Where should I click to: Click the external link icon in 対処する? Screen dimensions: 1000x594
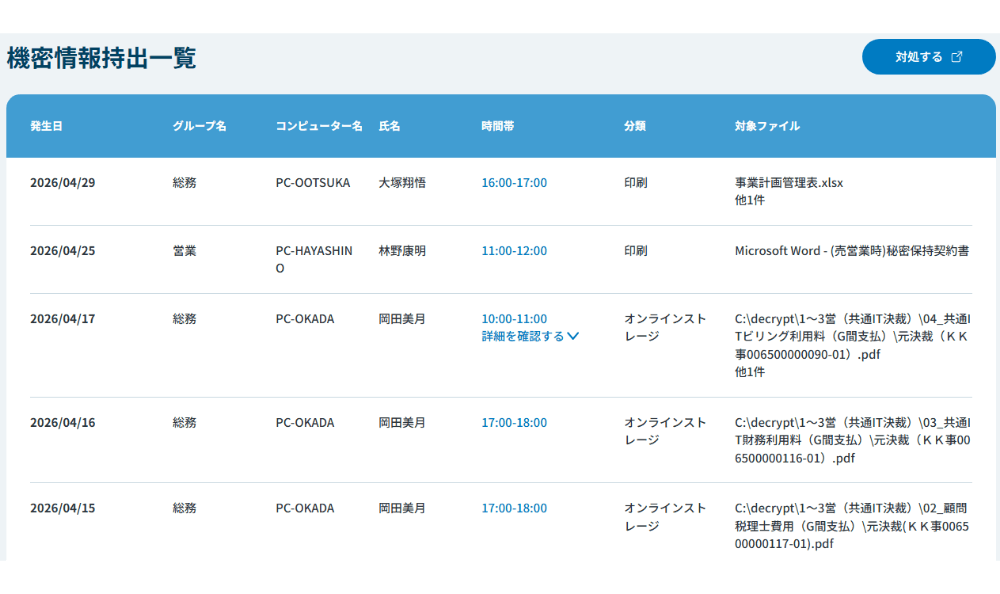click(x=957, y=57)
